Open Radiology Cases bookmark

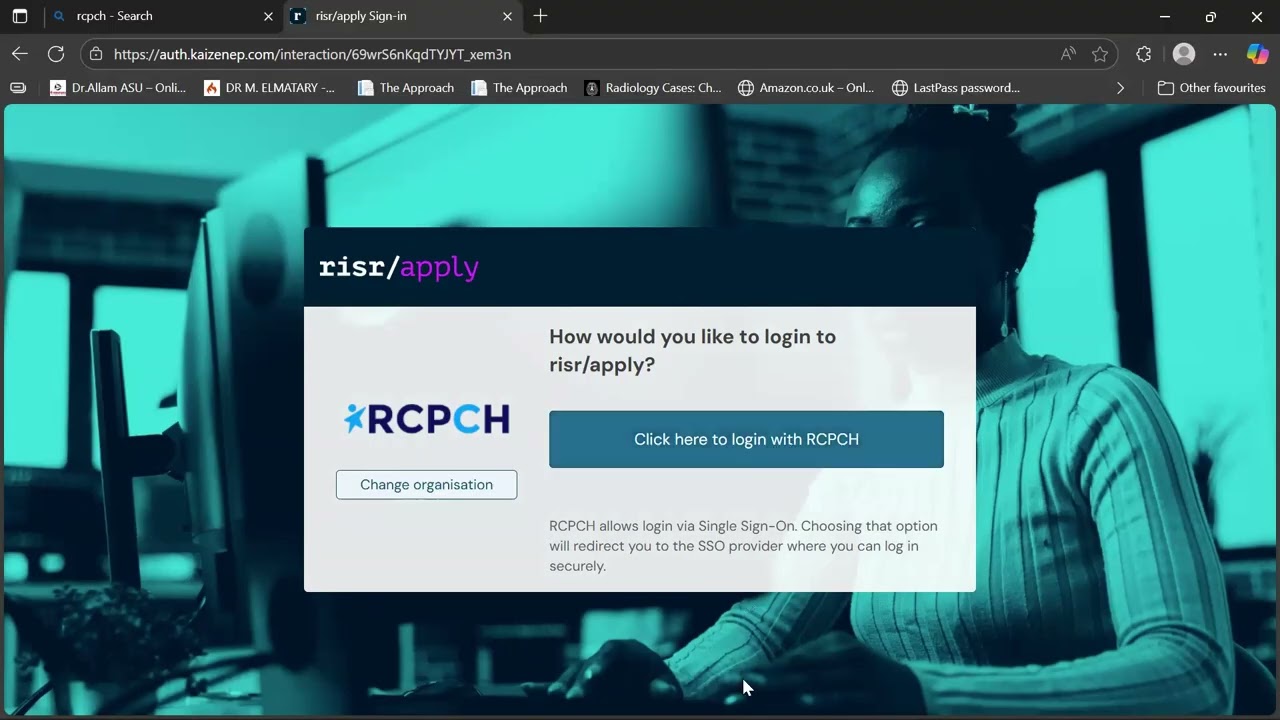click(653, 88)
